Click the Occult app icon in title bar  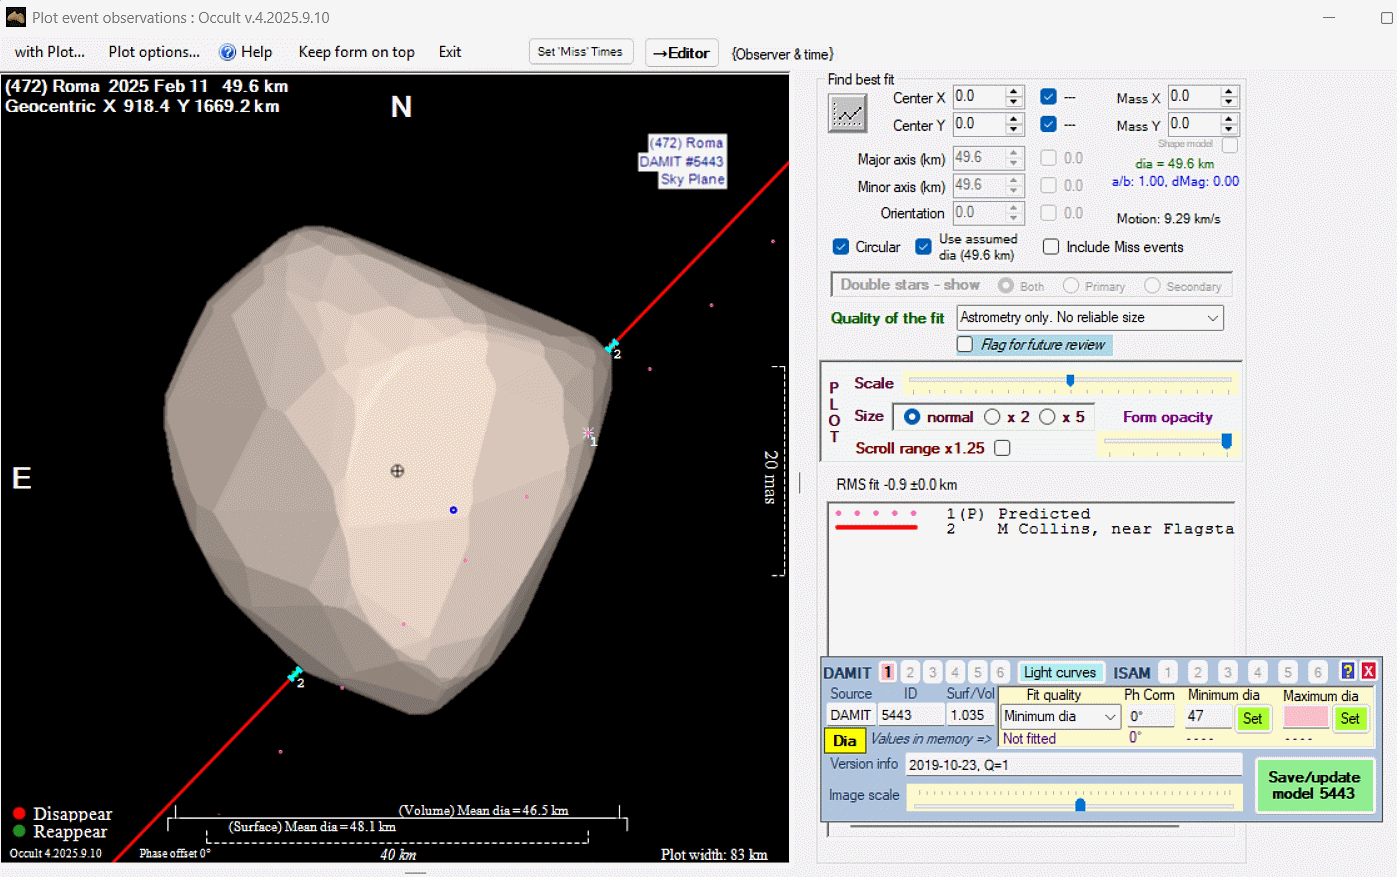(15, 17)
